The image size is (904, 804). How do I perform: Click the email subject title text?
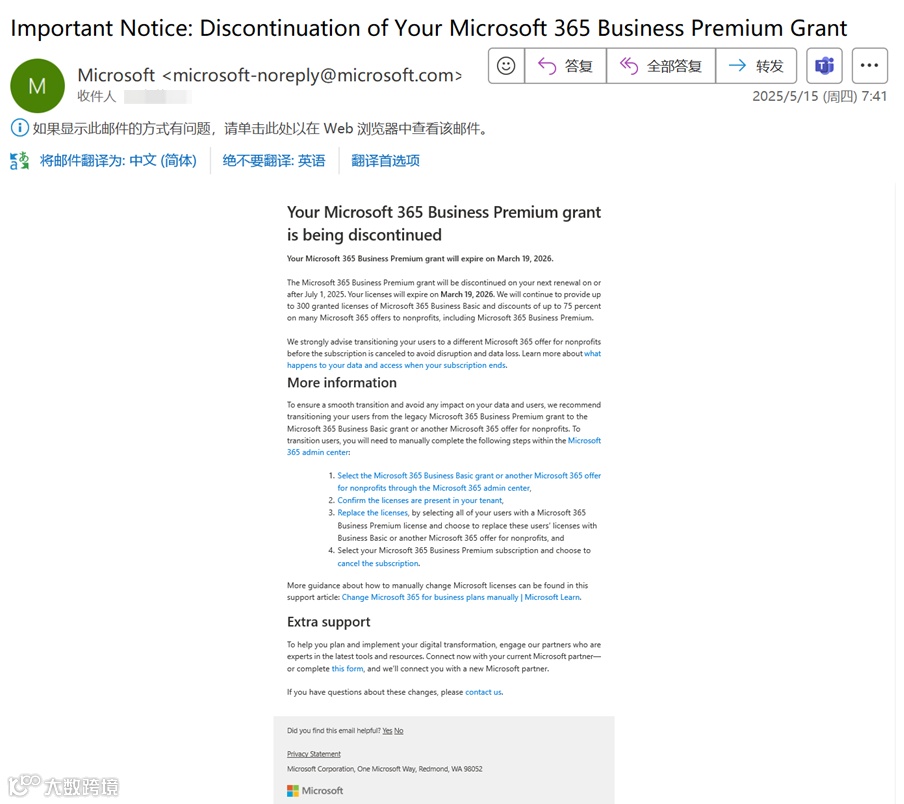click(429, 28)
